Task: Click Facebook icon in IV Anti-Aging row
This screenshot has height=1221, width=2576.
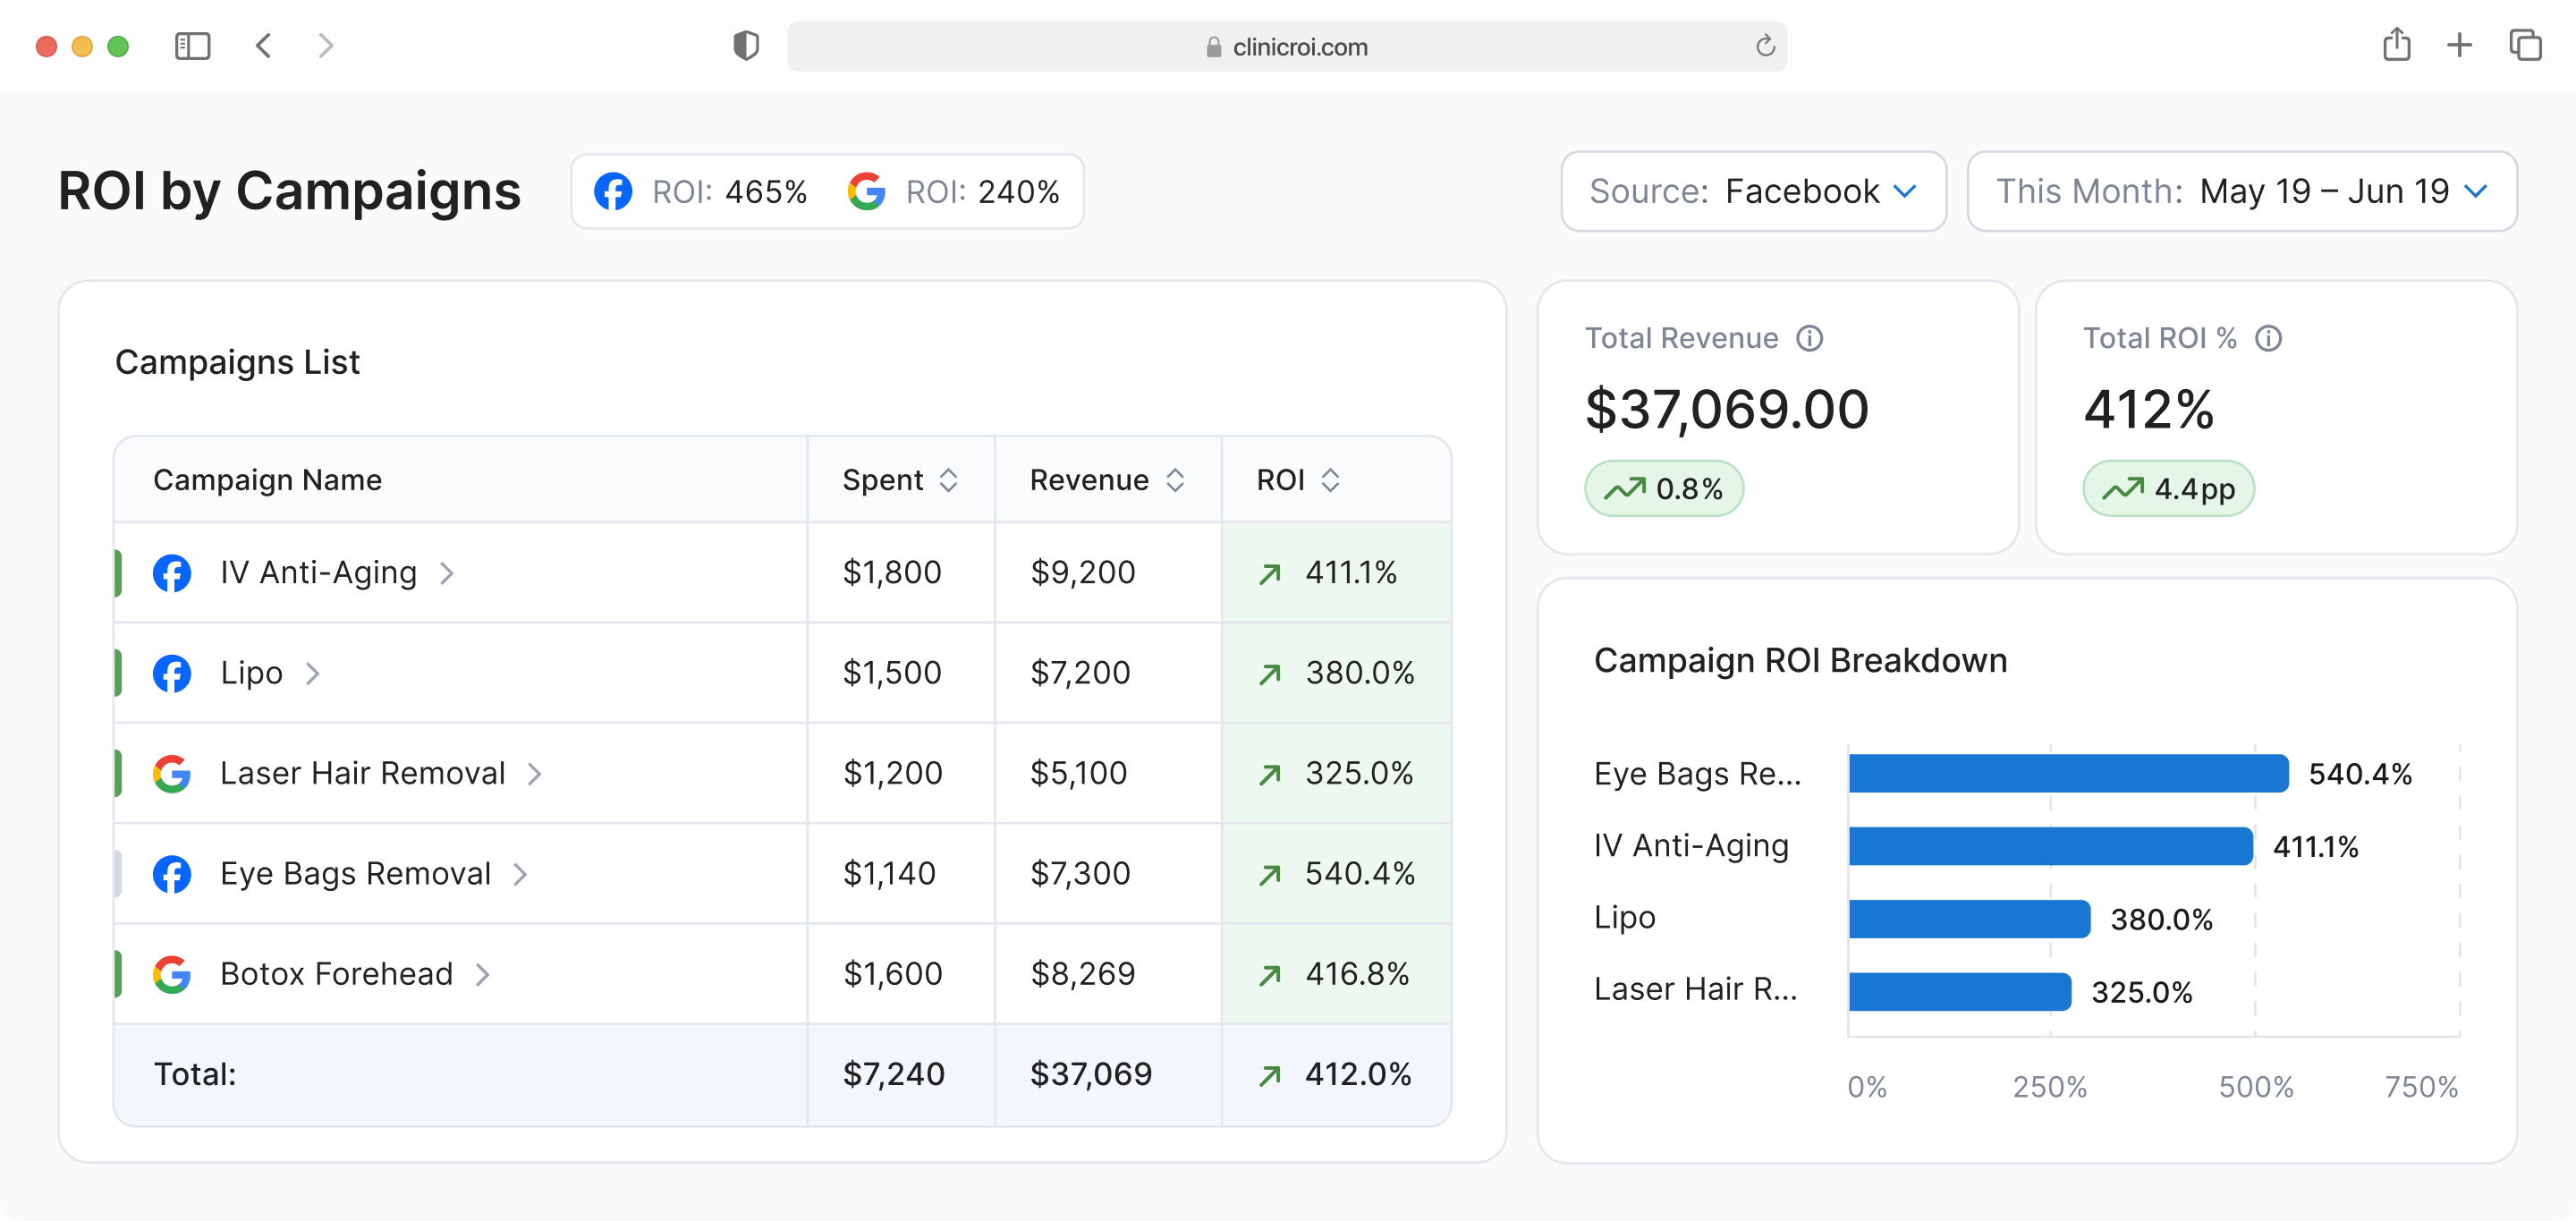Action: pyautogui.click(x=172, y=573)
